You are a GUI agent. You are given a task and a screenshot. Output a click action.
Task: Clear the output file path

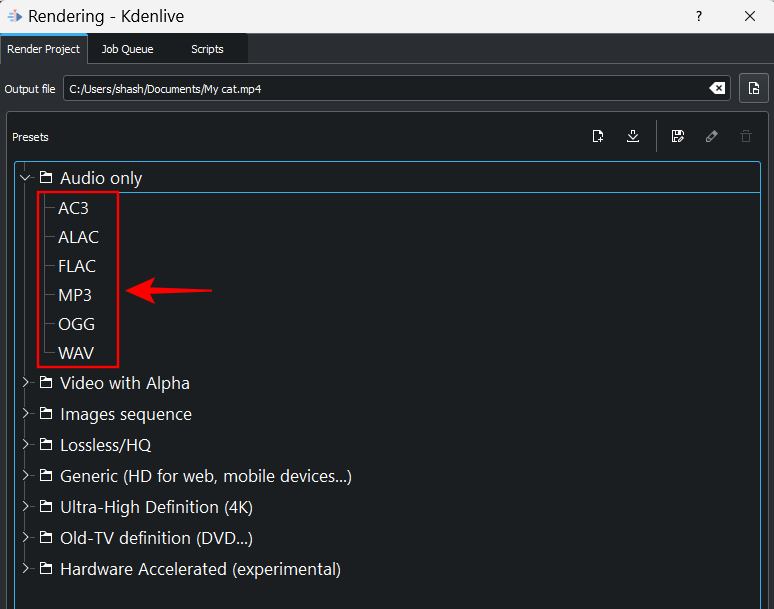pos(717,88)
